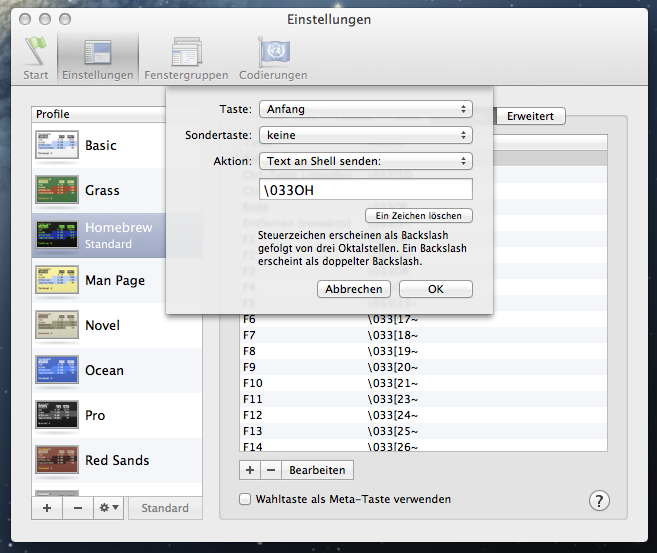Add a new key mapping
This screenshot has width=657, height=553.
[x=250, y=470]
